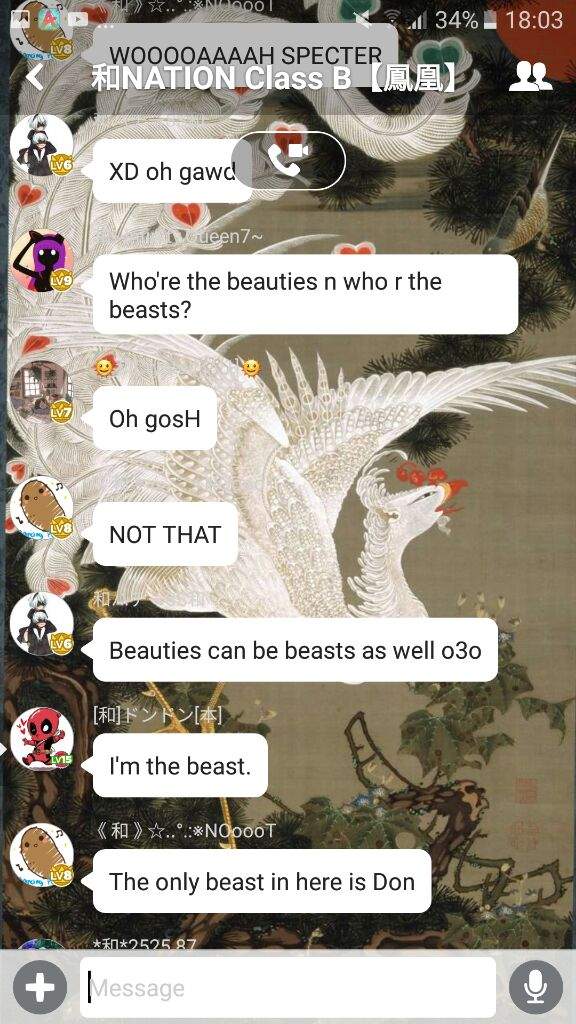
Task: Tap the battery indicator in the status bar
Action: [x=488, y=20]
